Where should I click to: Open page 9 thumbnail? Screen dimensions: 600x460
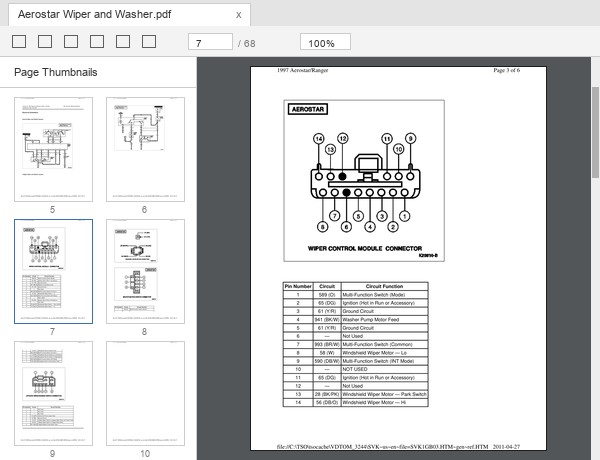coord(54,393)
